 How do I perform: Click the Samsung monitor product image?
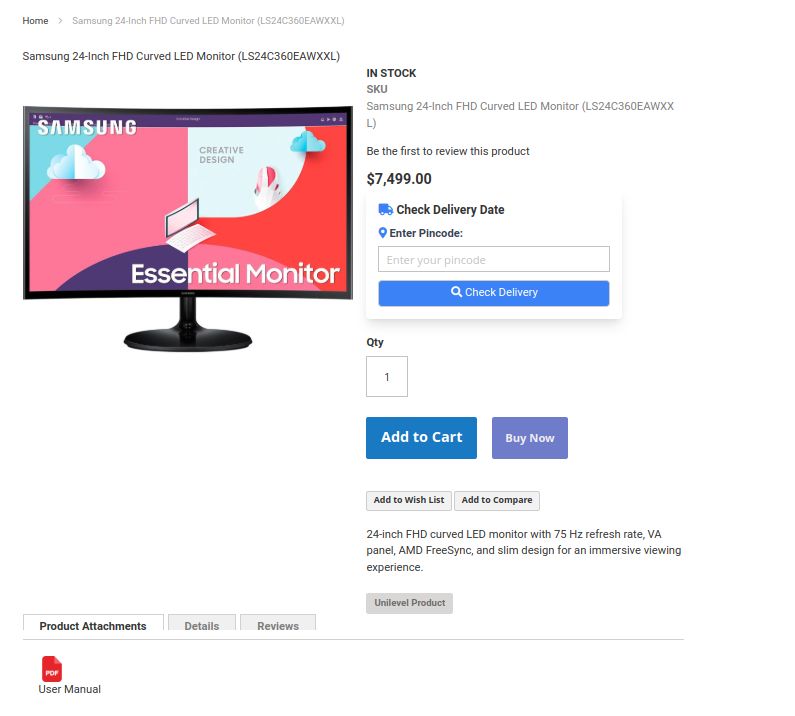coord(188,228)
